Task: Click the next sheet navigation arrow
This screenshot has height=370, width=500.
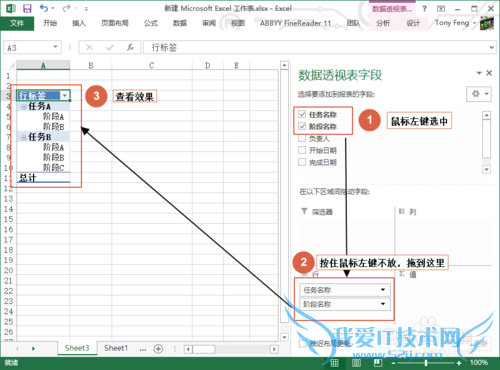Action: click(33, 349)
